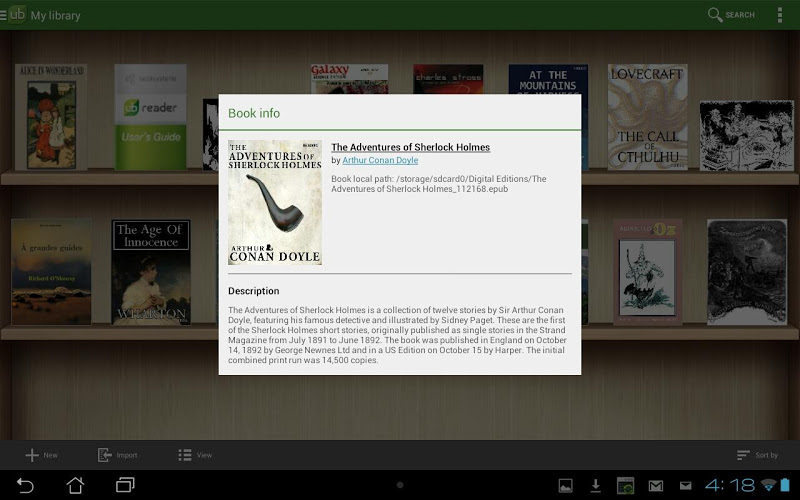Open the ub app navigation drawer icon
Screen dimensions: 800x500
tap(14, 15)
